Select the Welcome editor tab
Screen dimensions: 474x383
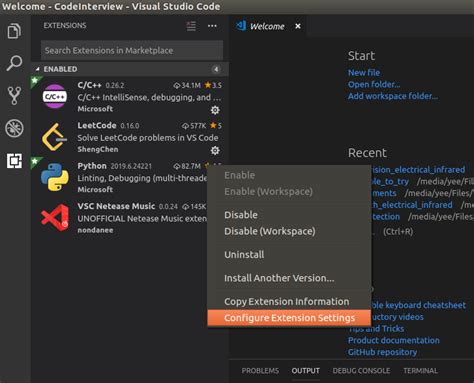tap(267, 26)
